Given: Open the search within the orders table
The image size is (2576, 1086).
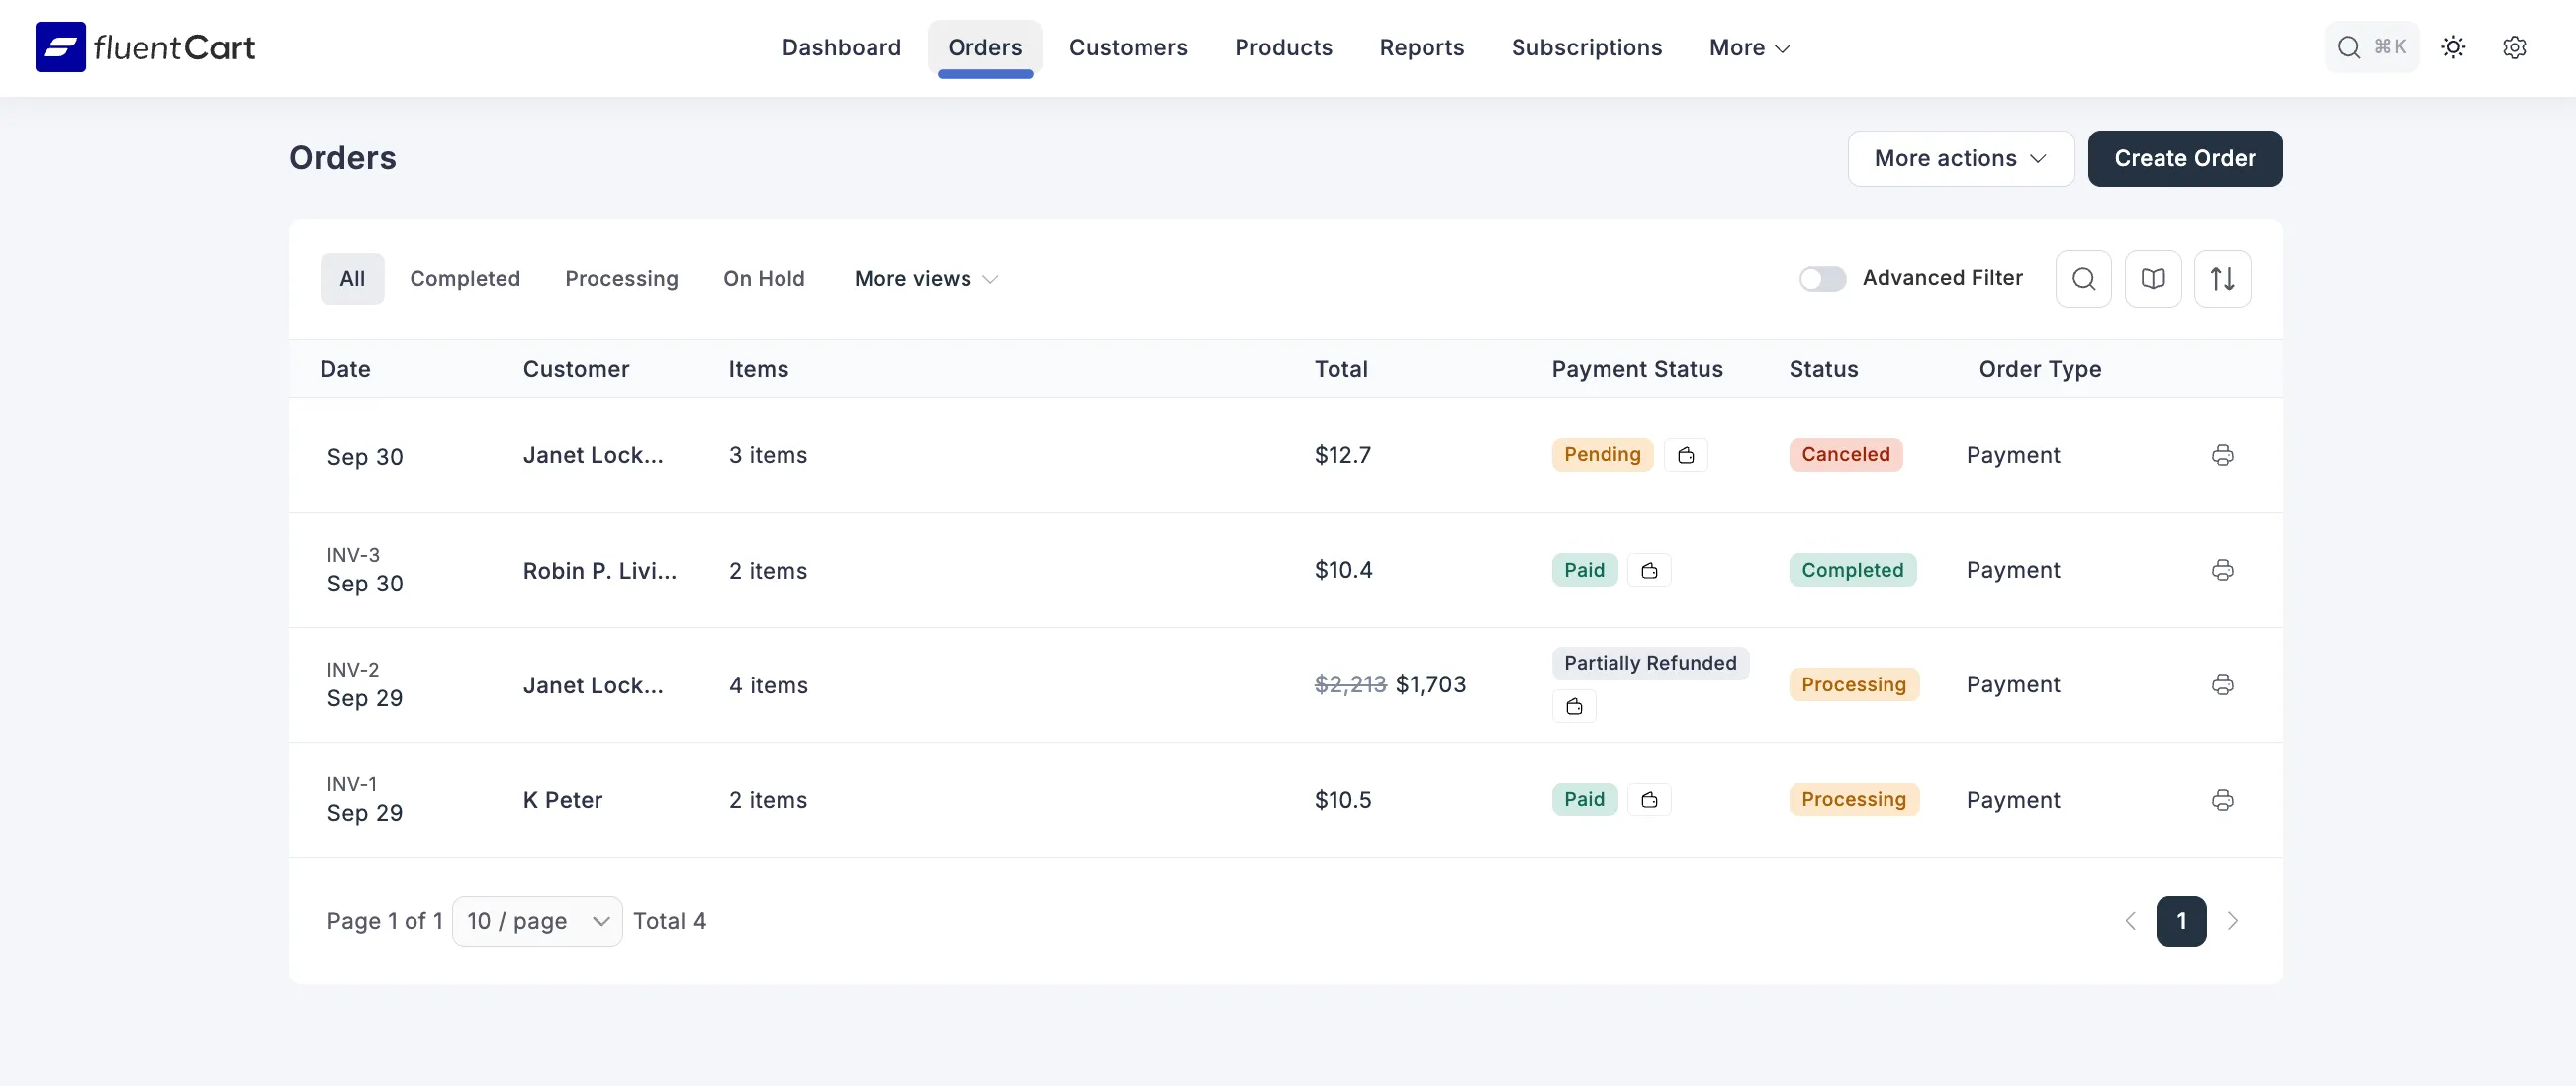Looking at the screenshot, I should (x=2083, y=278).
